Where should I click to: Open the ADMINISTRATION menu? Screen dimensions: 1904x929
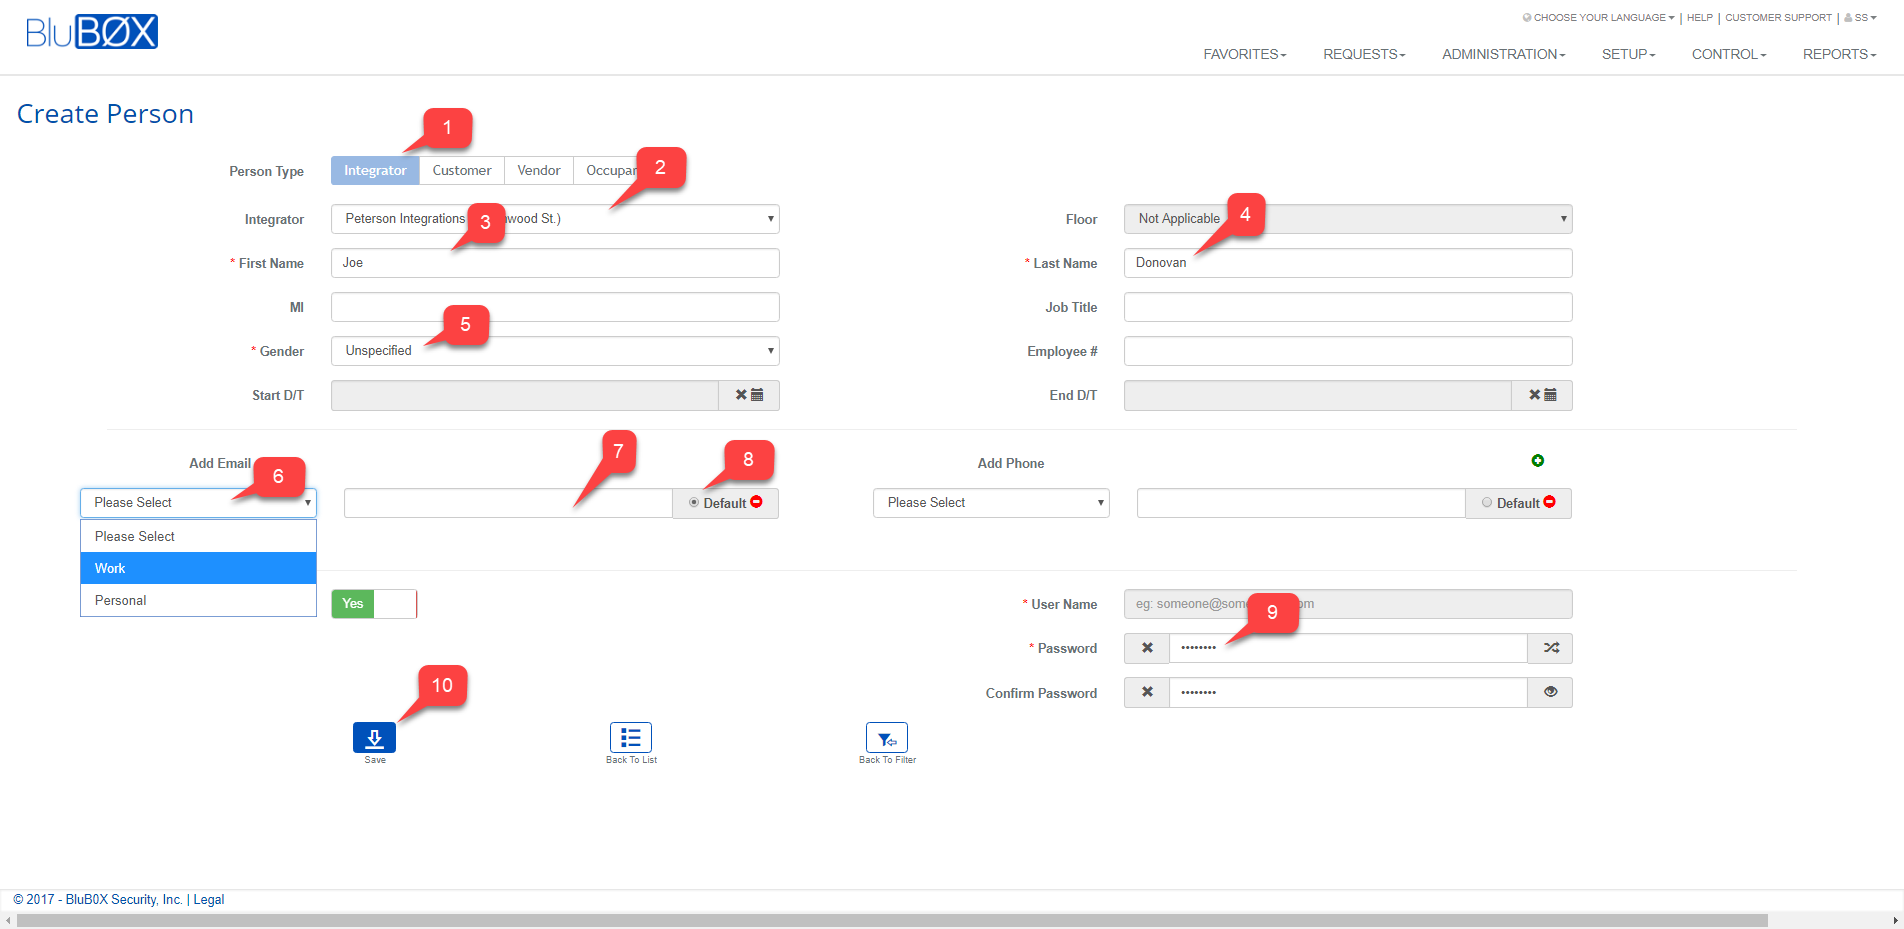[x=1502, y=54]
